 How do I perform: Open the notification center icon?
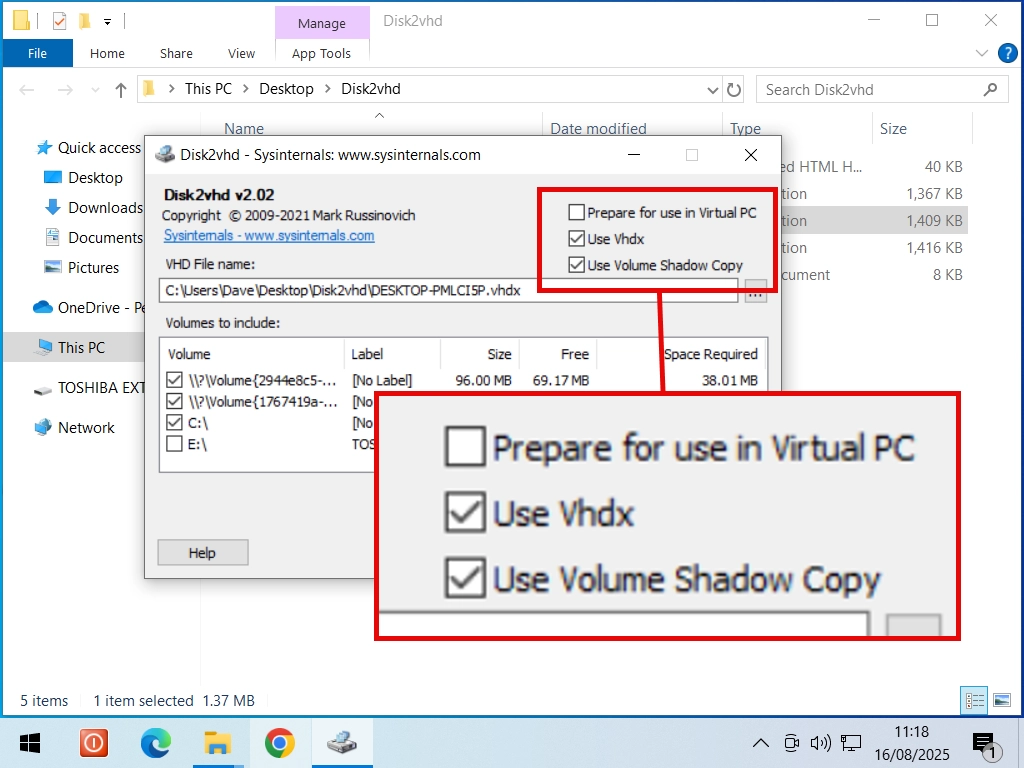pos(985,744)
